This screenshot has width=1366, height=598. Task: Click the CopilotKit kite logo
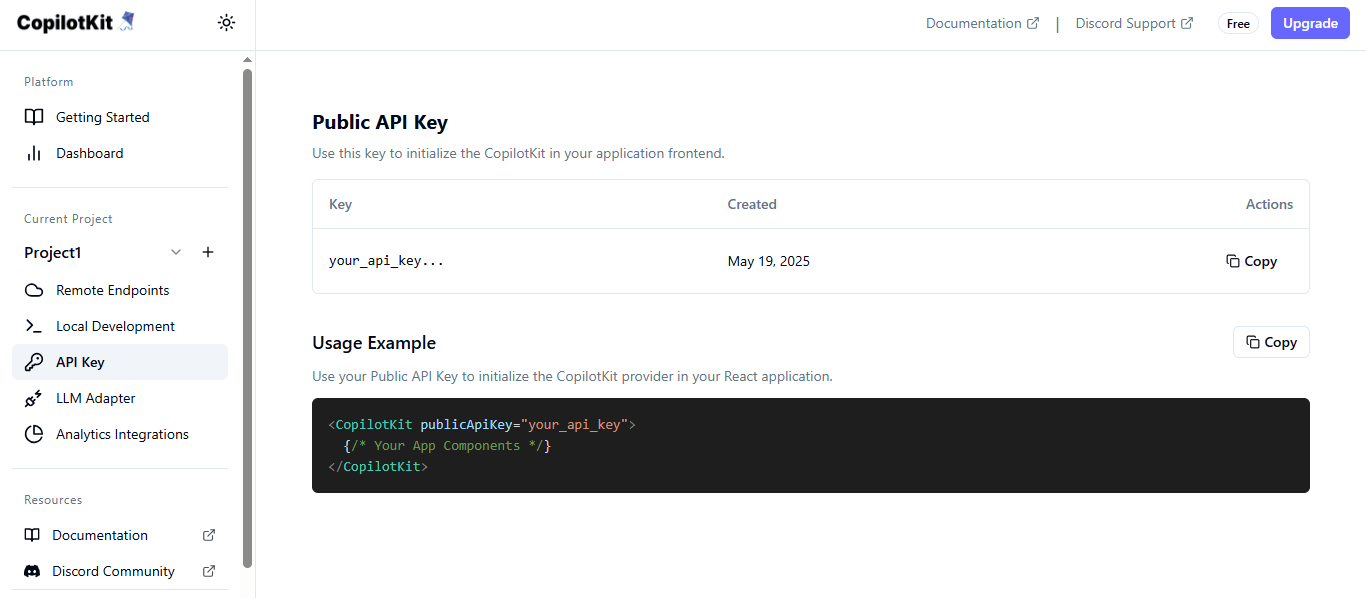point(126,22)
